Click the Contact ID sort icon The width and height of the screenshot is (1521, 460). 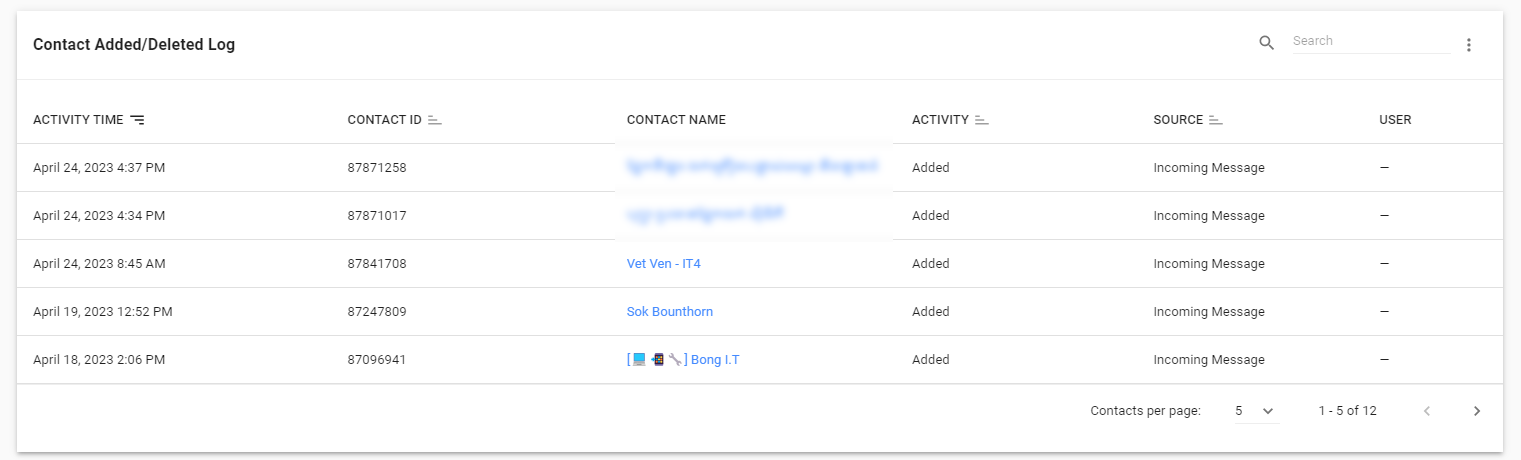coord(435,120)
